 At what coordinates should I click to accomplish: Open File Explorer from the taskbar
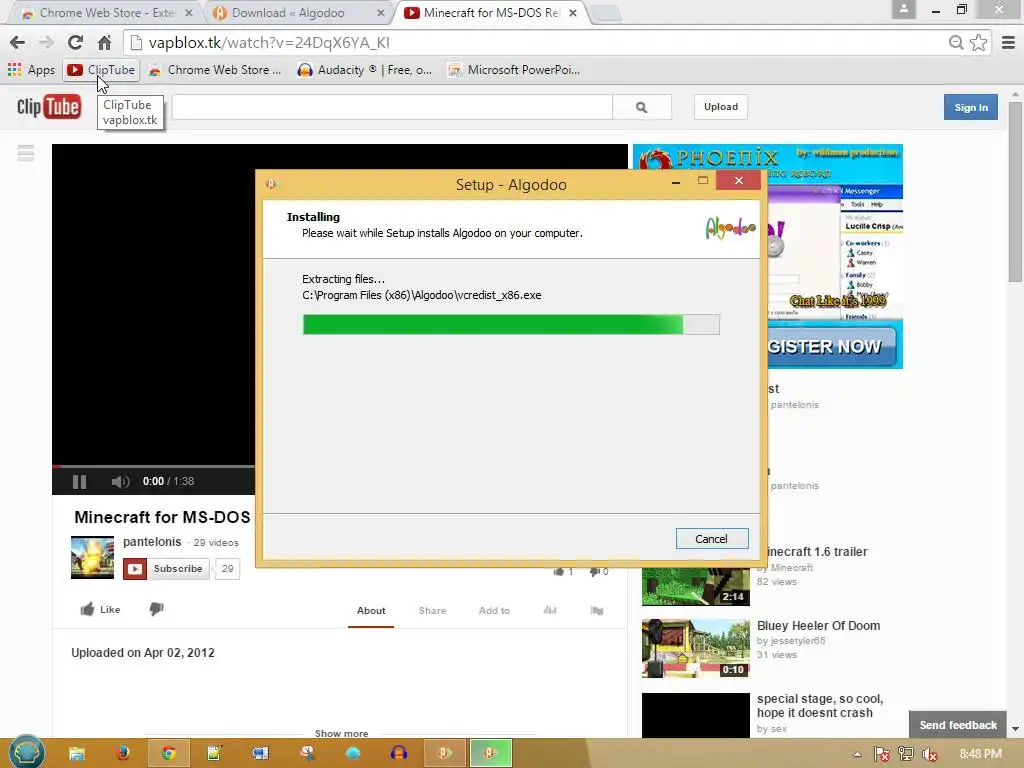pyautogui.click(x=77, y=754)
